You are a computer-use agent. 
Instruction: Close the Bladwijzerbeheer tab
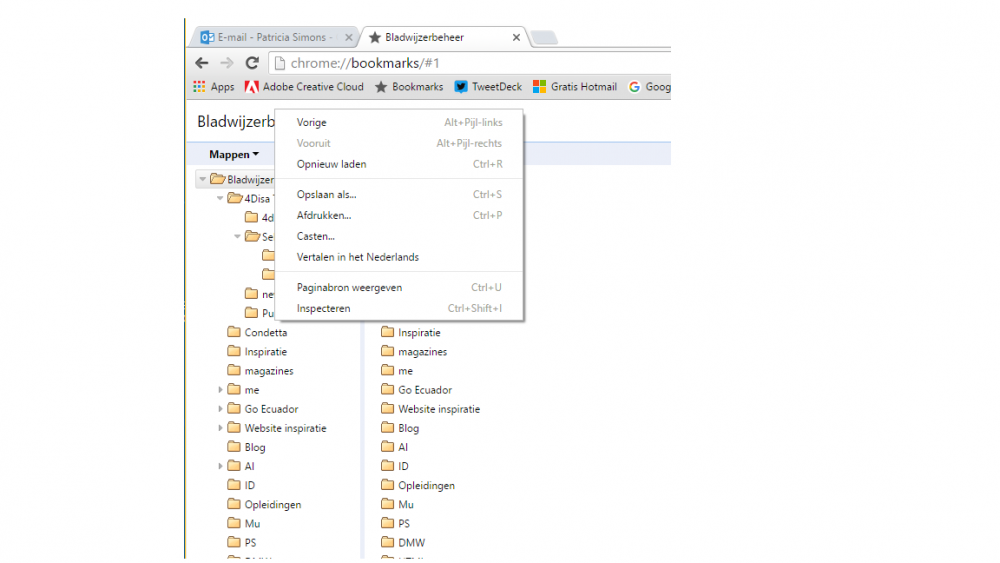(516, 37)
